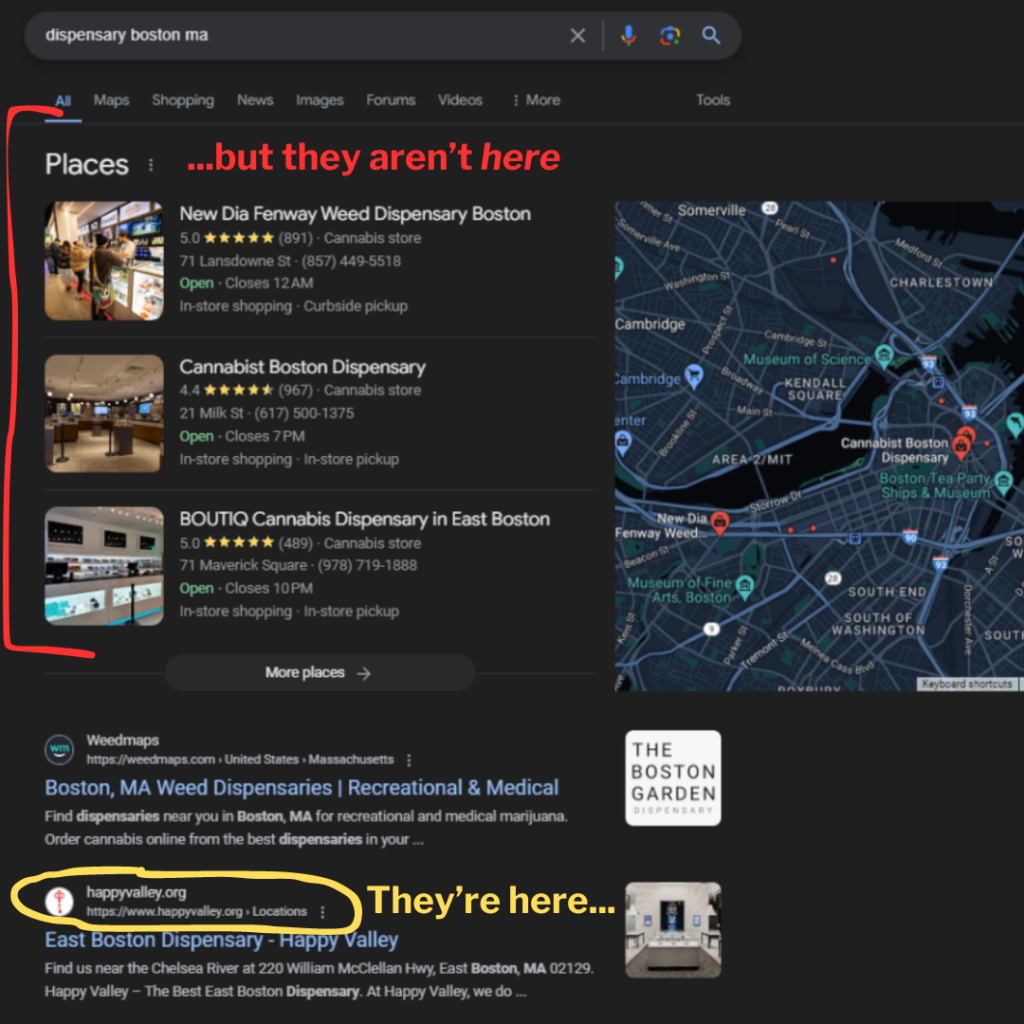Select the Cannabist Boston Dispensary map pin
This screenshot has height=1024, width=1024.
[x=961, y=447]
